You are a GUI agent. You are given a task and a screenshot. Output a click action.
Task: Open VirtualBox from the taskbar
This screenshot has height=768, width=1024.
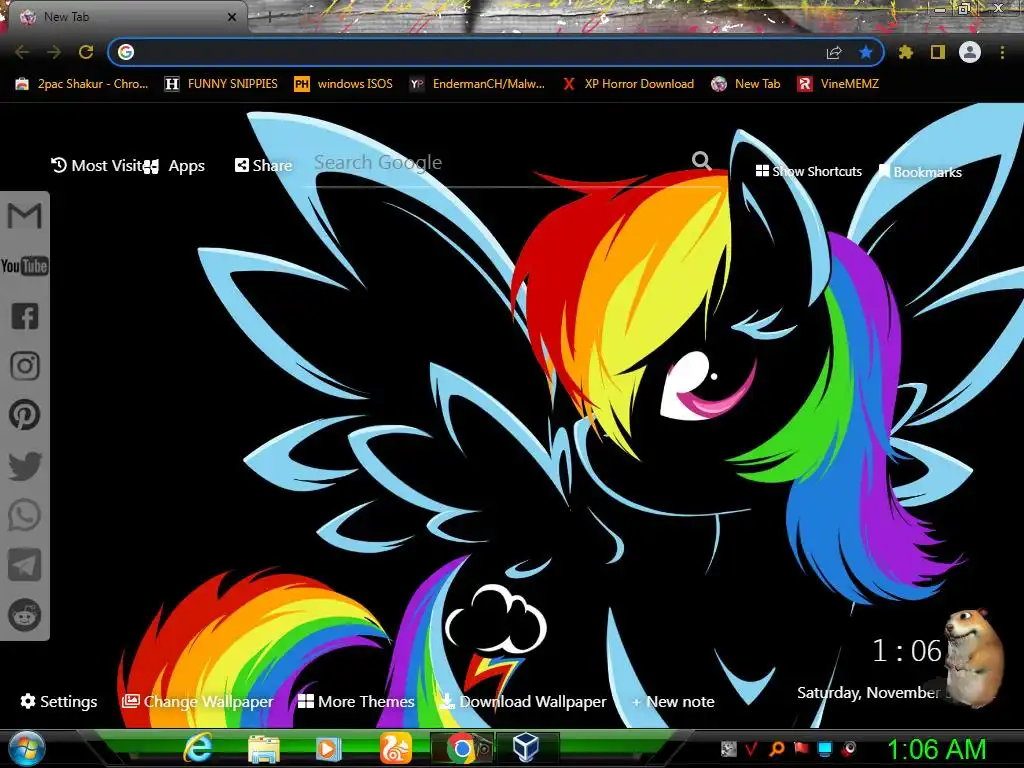[x=526, y=748]
